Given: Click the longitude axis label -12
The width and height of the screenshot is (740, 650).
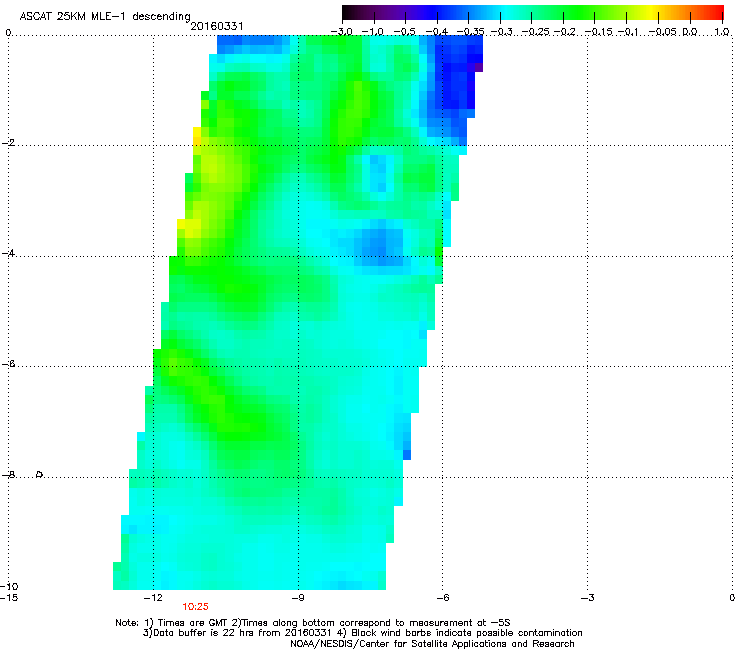Looking at the screenshot, I should [153, 598].
